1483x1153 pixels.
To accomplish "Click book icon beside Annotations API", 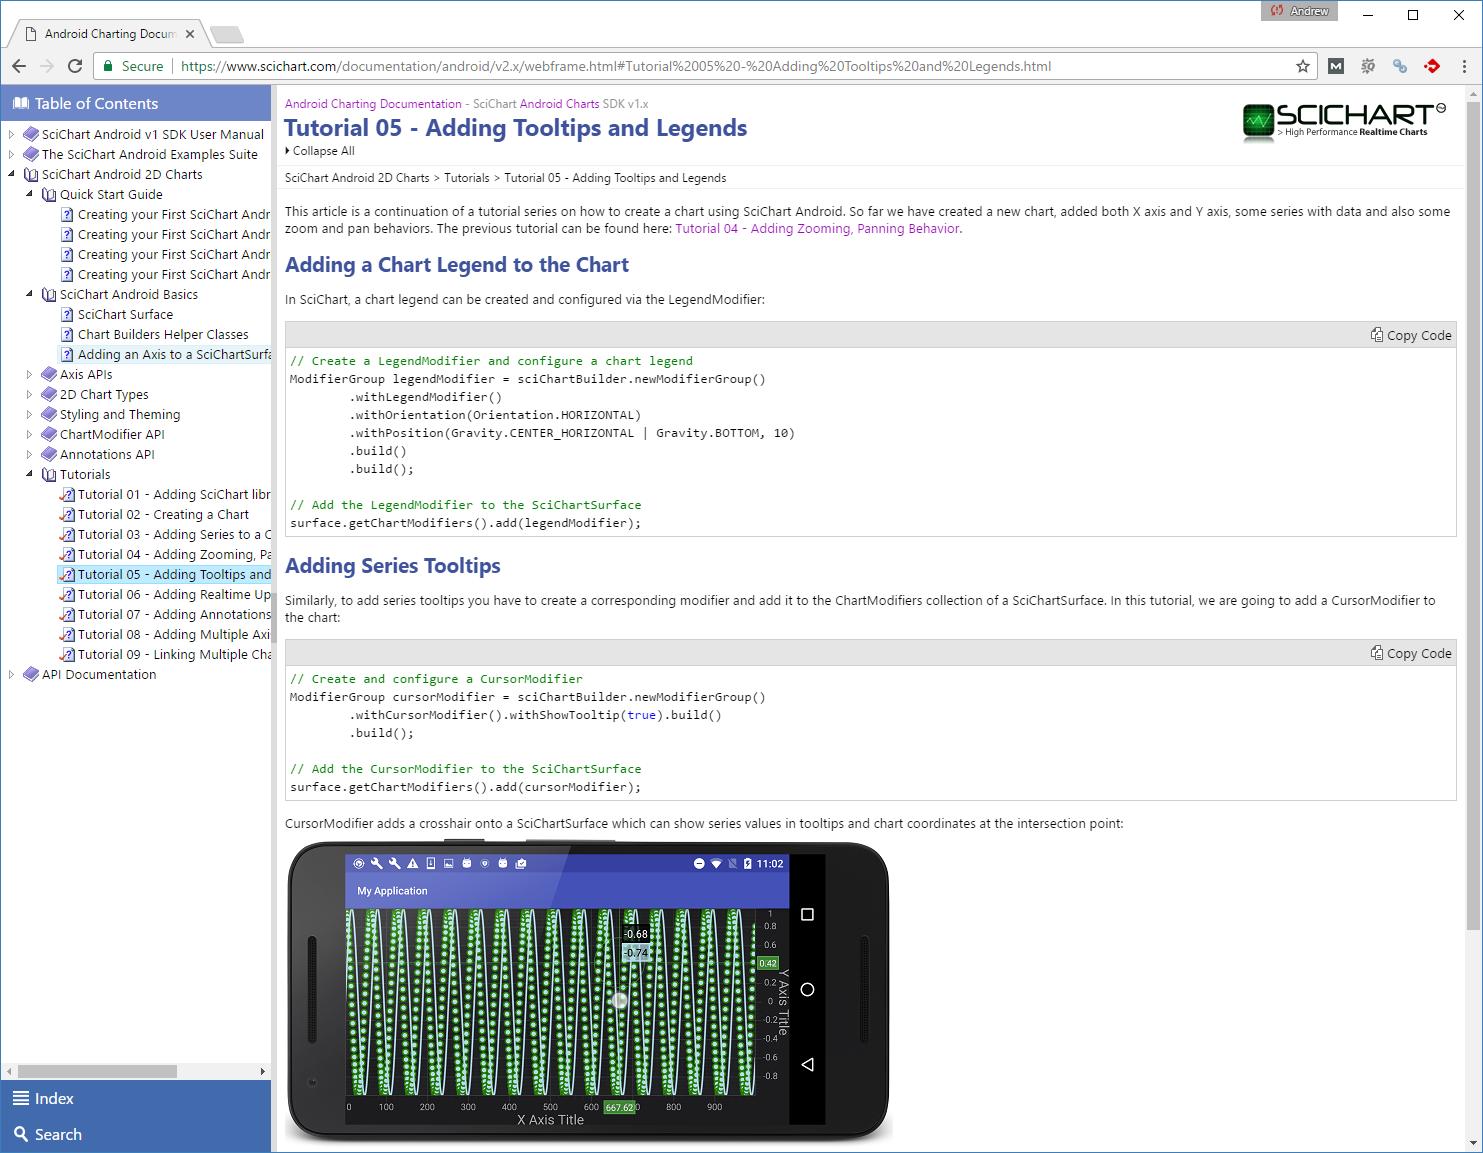I will coord(49,454).
